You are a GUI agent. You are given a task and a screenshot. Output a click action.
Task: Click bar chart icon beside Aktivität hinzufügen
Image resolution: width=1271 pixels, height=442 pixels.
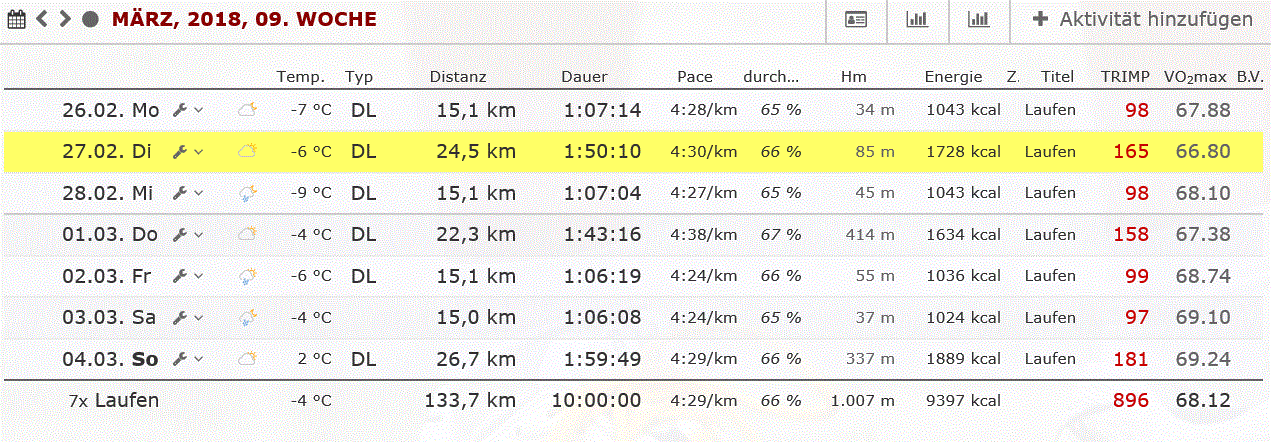click(x=978, y=20)
